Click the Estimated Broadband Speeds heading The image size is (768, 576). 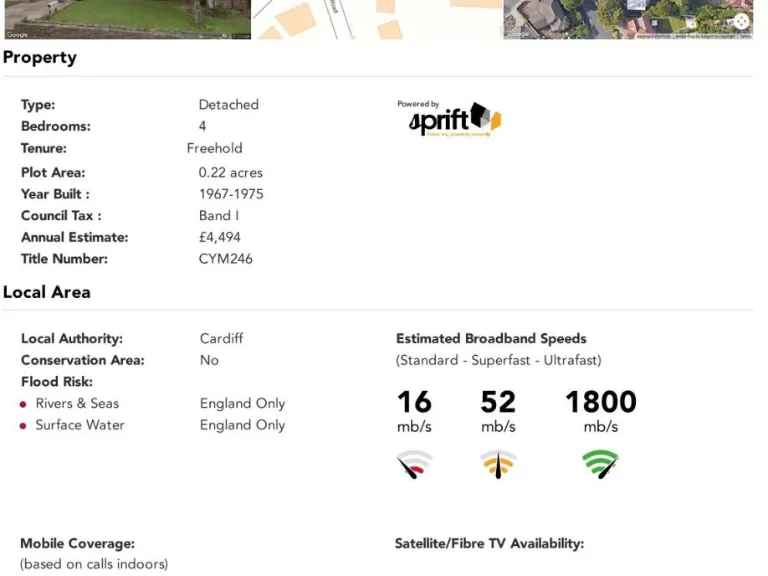point(491,339)
